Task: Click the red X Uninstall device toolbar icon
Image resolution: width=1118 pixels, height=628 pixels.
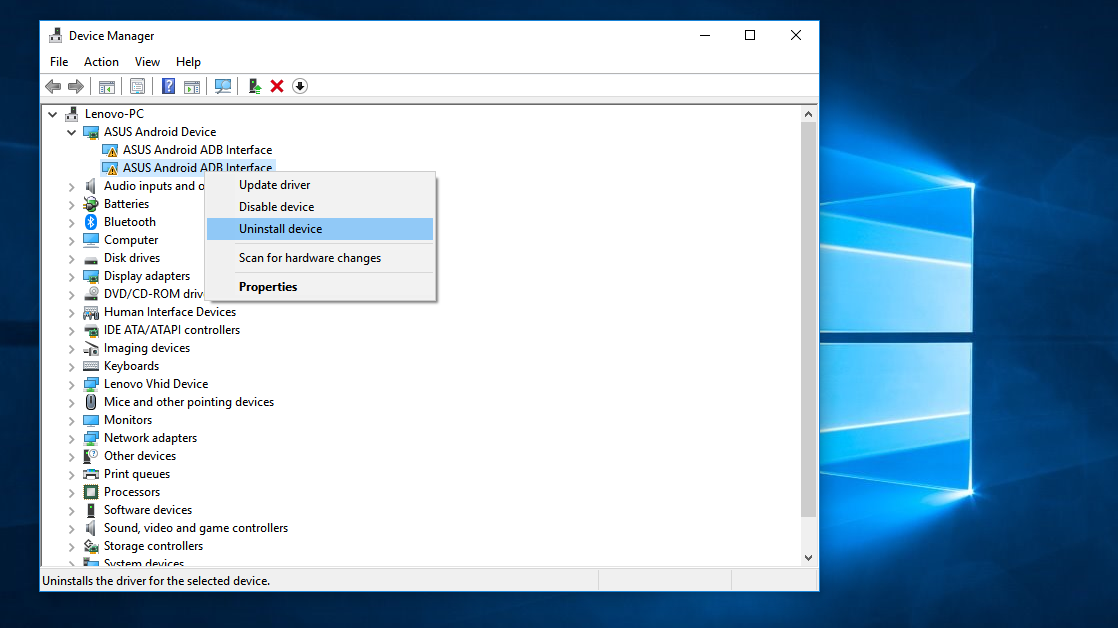Action: coord(277,86)
